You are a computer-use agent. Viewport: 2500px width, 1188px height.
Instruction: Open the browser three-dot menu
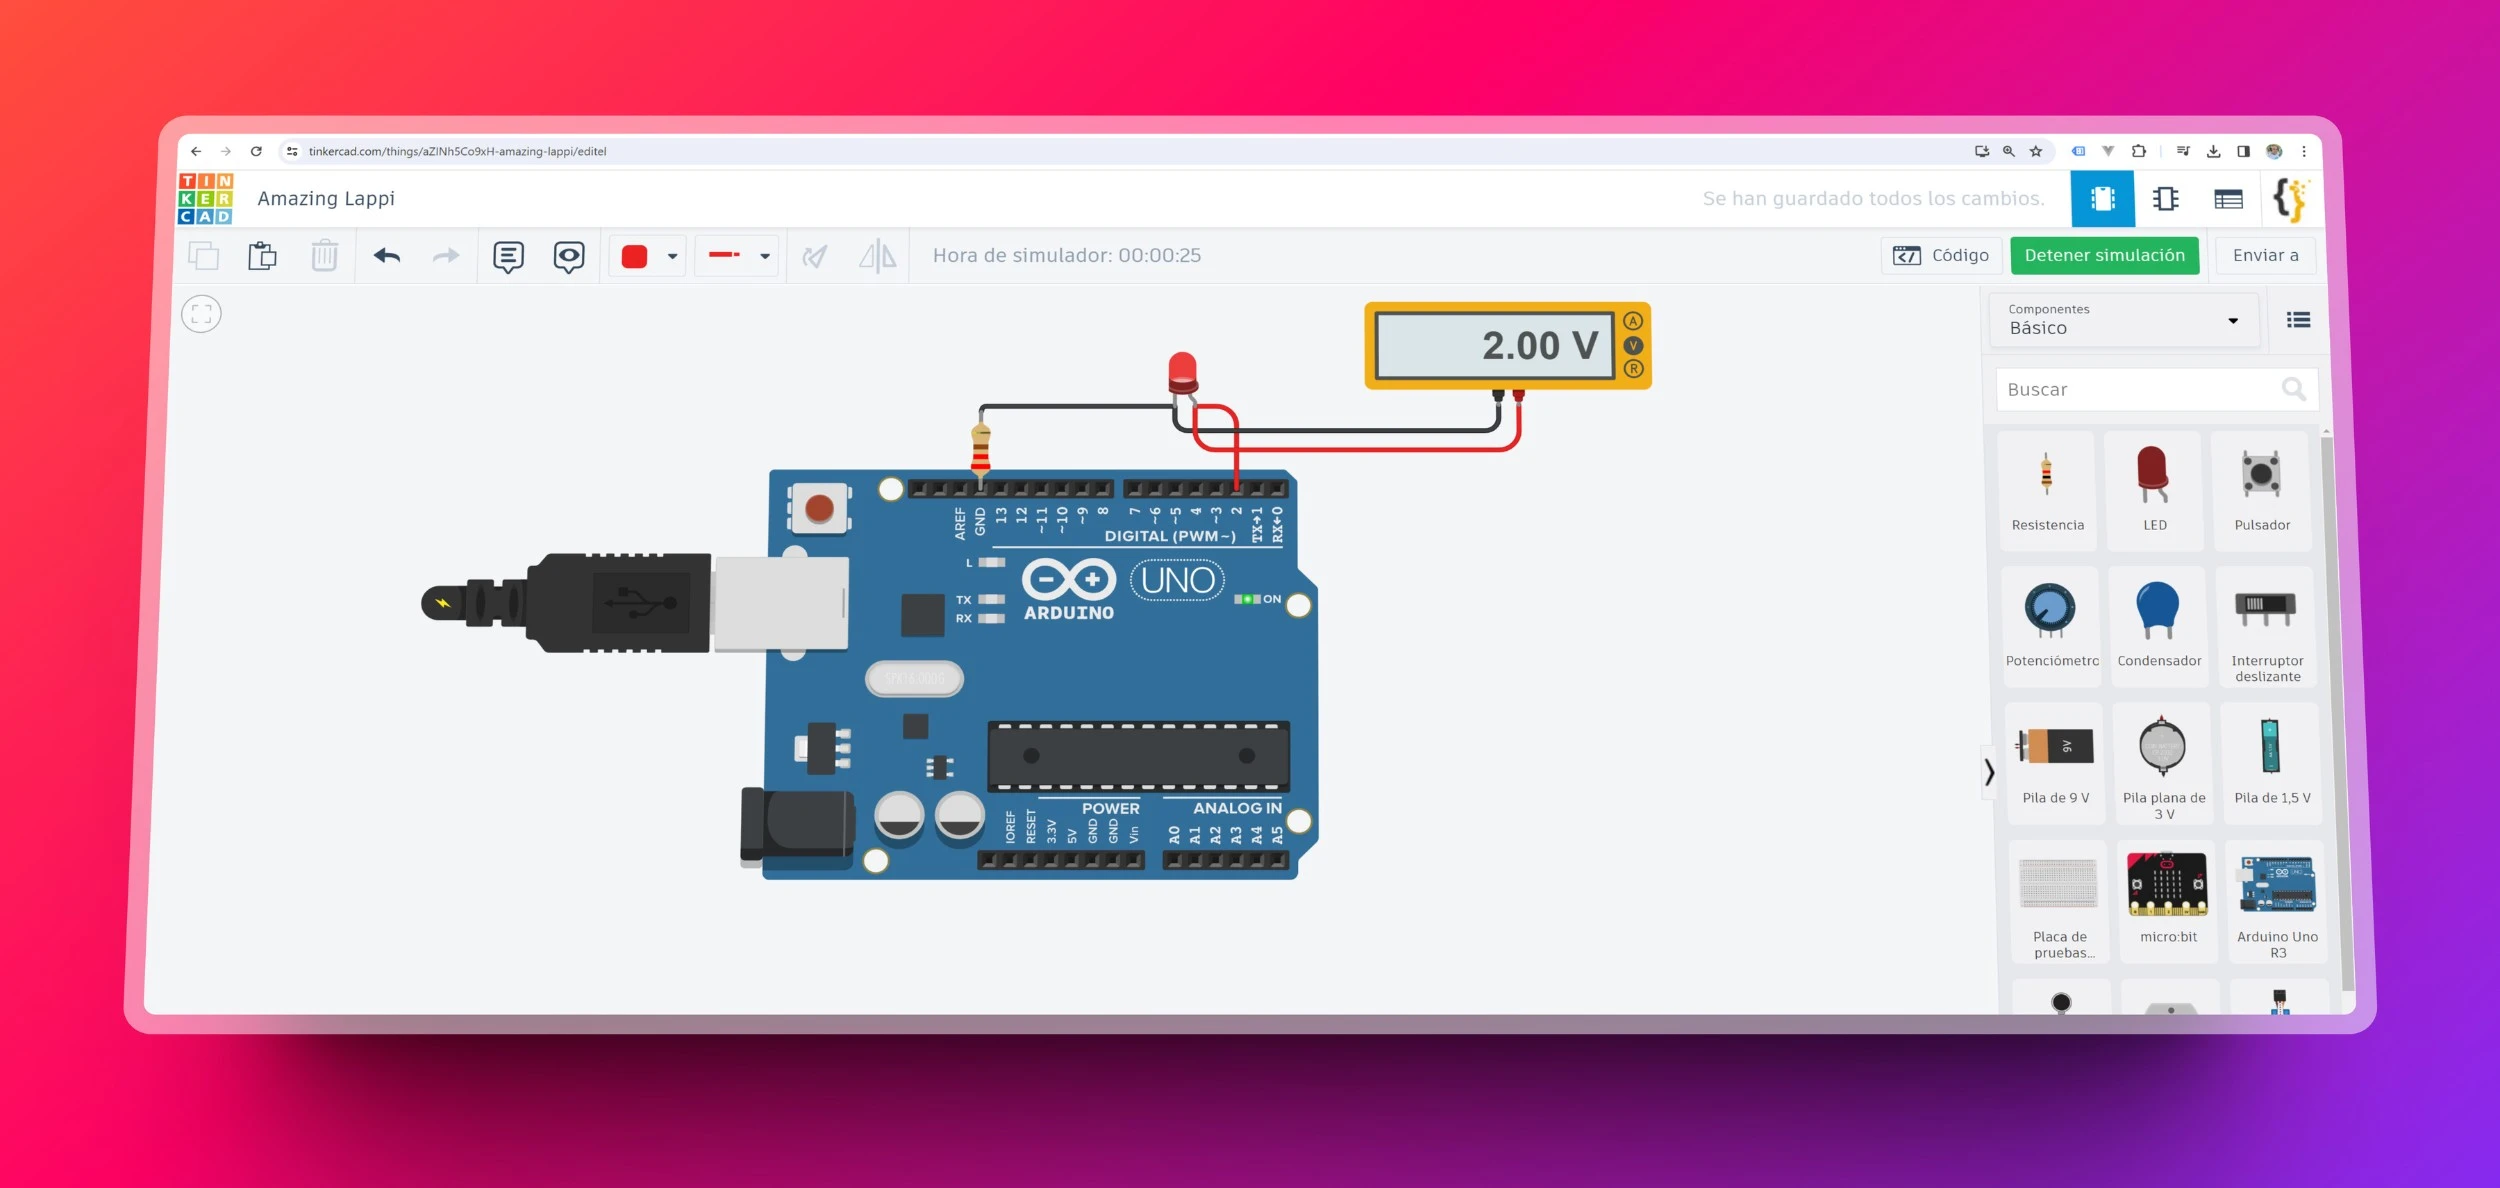tap(2304, 151)
